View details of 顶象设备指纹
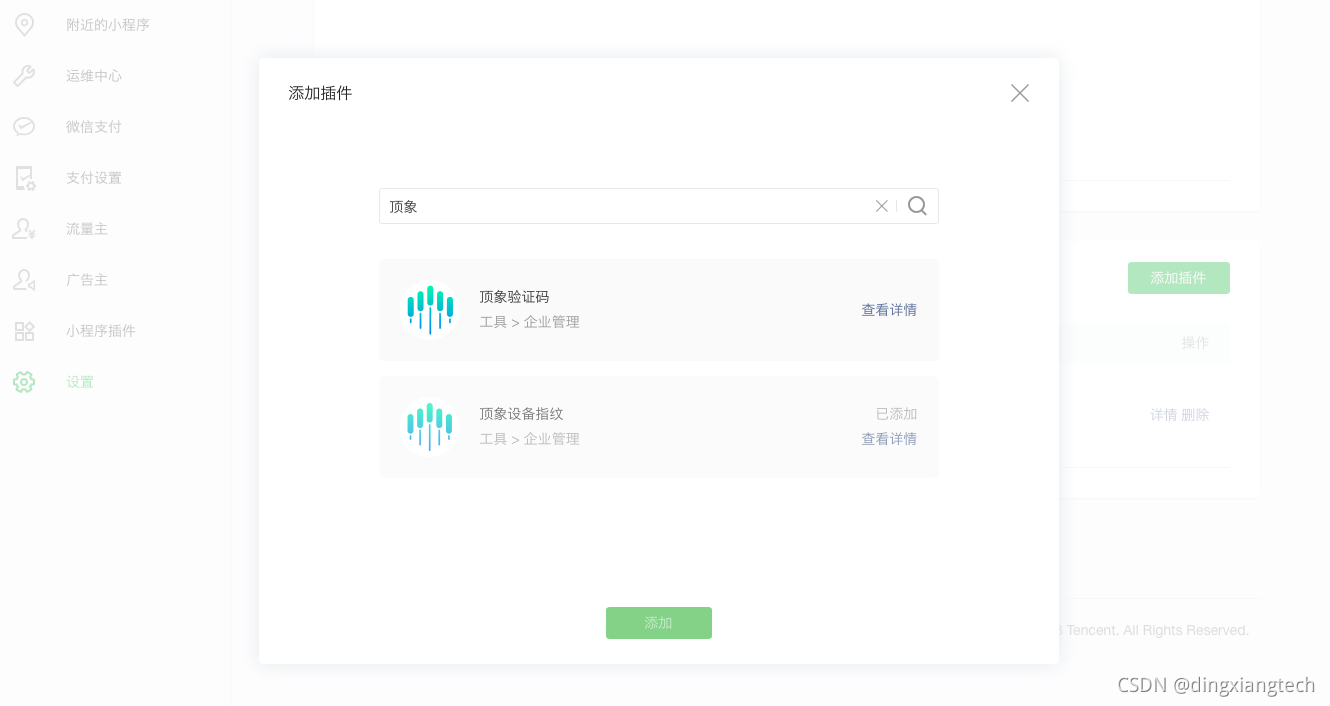 [x=889, y=439]
